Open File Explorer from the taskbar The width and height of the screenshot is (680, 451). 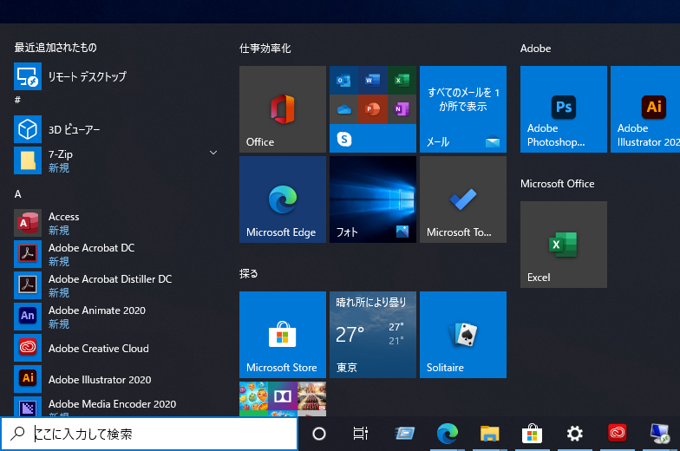pos(490,433)
